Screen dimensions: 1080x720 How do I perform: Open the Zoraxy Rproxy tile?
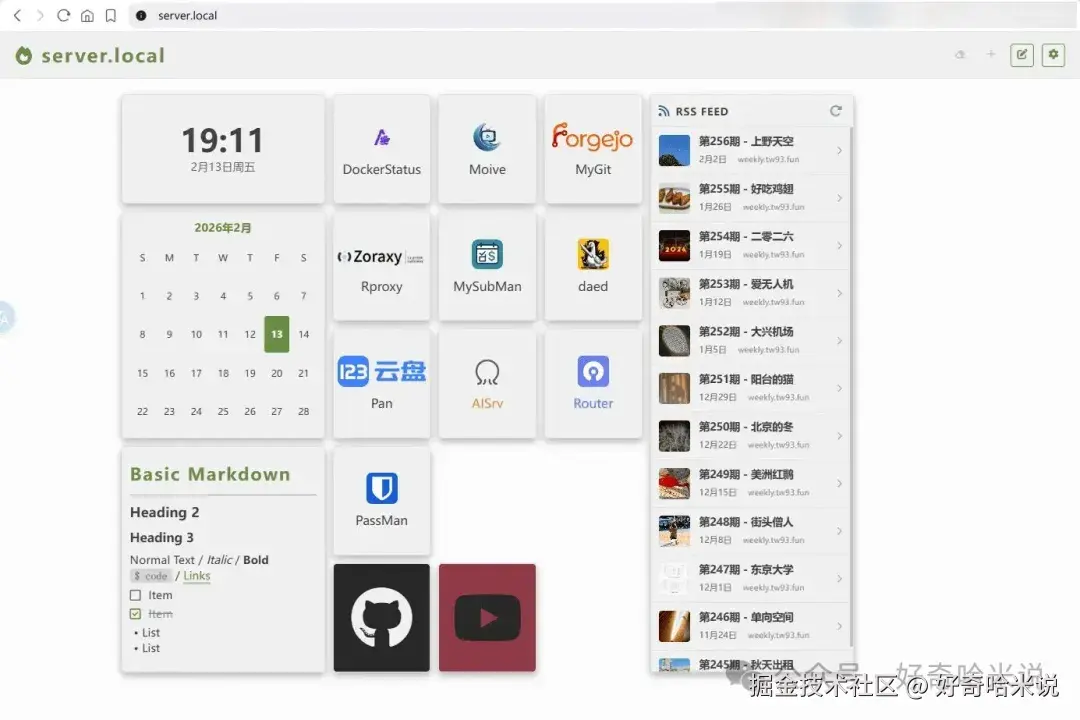[x=382, y=266]
